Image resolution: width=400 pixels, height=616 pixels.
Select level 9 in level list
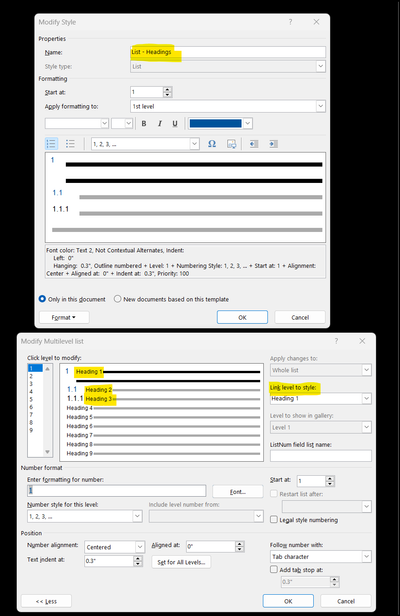35,430
